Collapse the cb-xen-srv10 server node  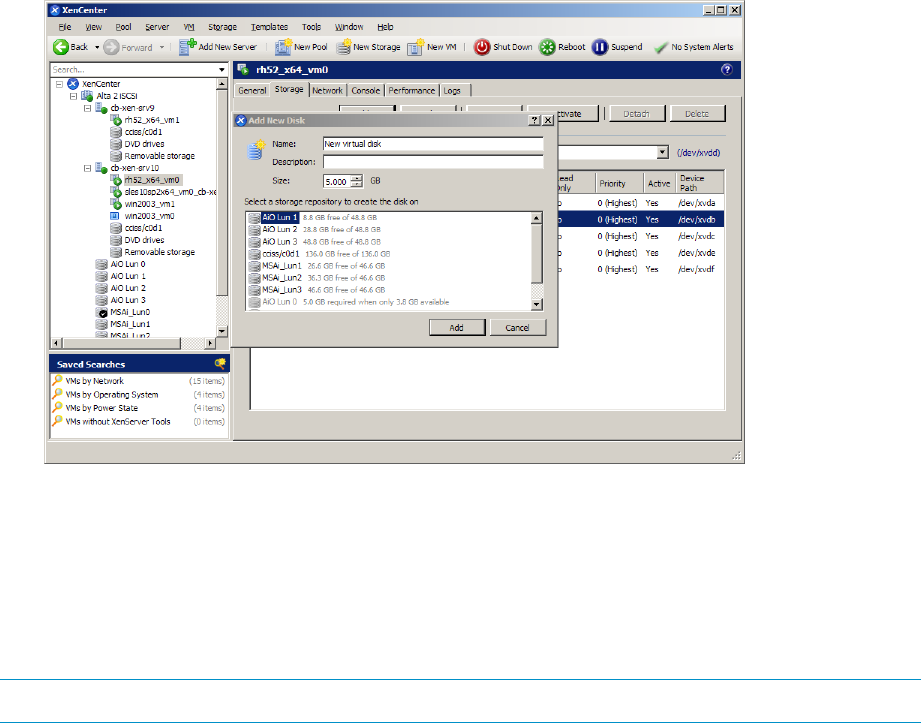pos(88,168)
